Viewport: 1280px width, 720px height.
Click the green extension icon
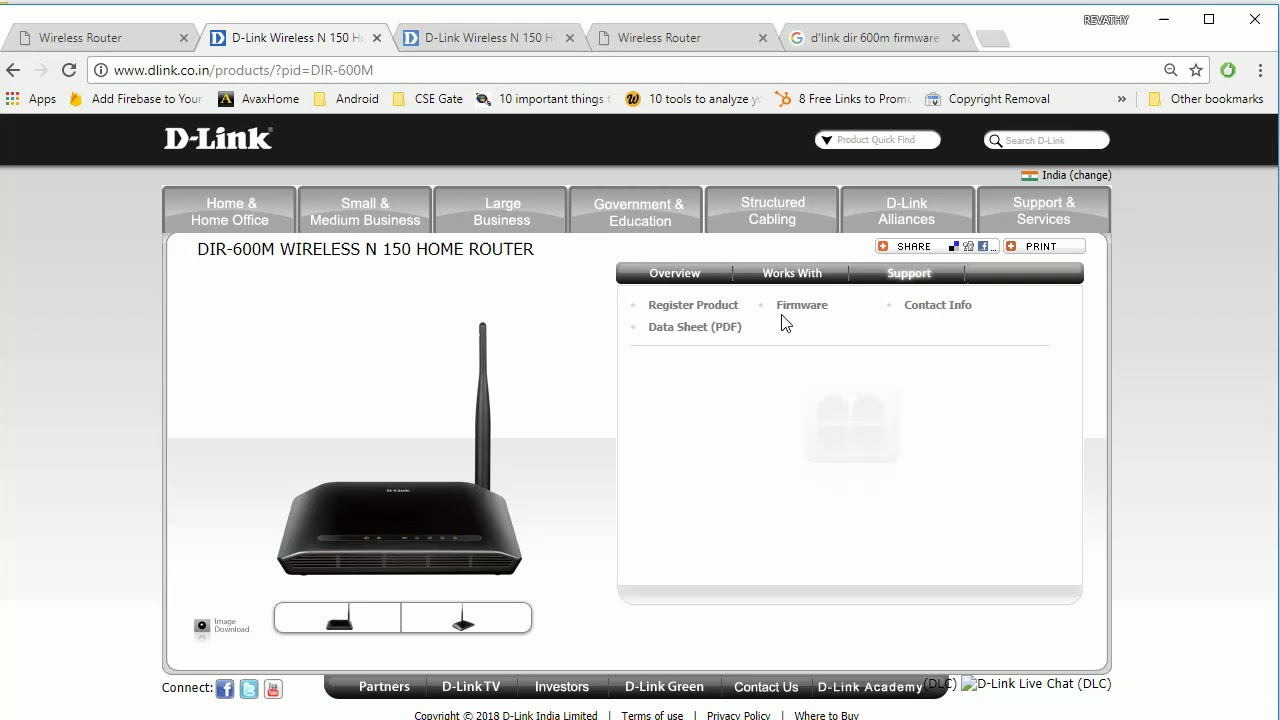point(1228,70)
